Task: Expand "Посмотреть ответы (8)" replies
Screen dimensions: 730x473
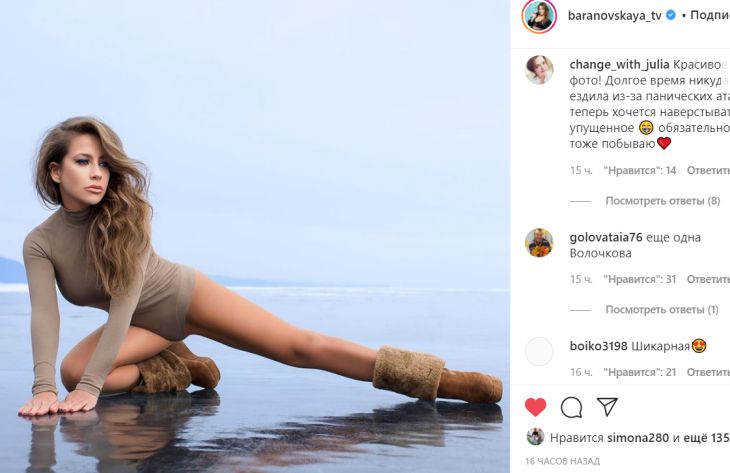Action: coord(662,201)
